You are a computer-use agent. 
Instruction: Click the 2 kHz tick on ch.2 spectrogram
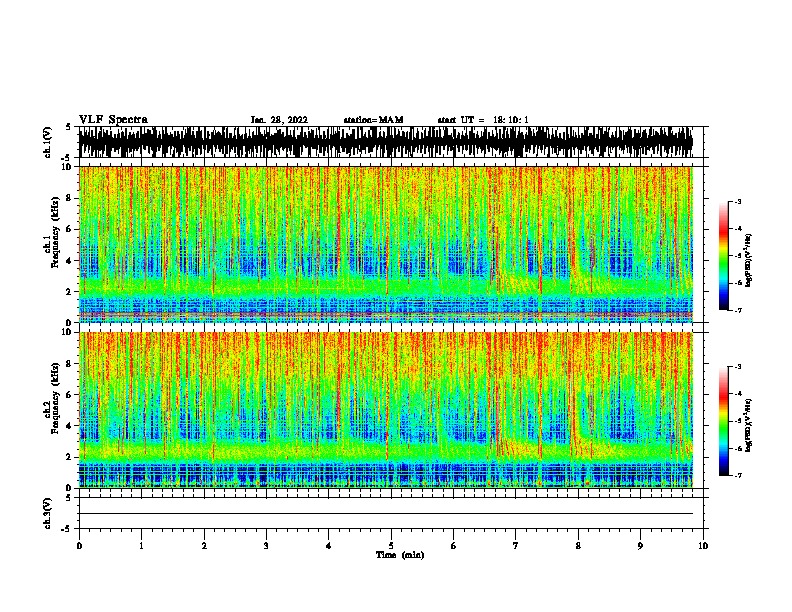[69, 457]
